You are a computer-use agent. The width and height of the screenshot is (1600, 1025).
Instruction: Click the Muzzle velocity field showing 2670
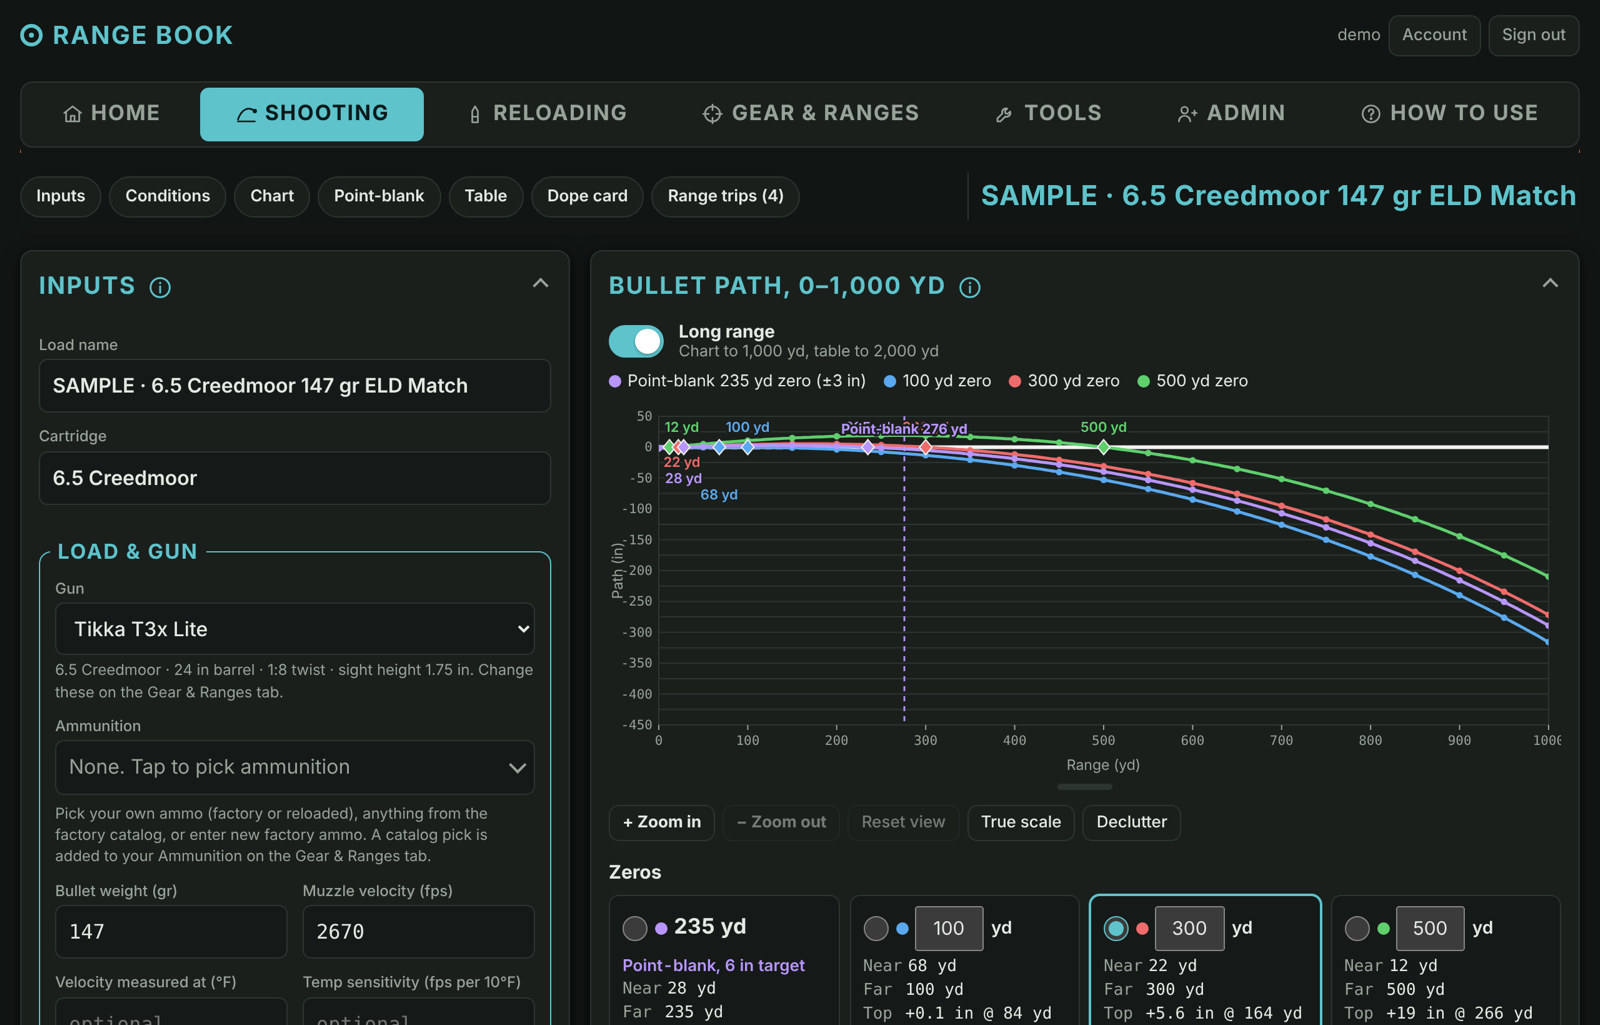click(x=419, y=932)
